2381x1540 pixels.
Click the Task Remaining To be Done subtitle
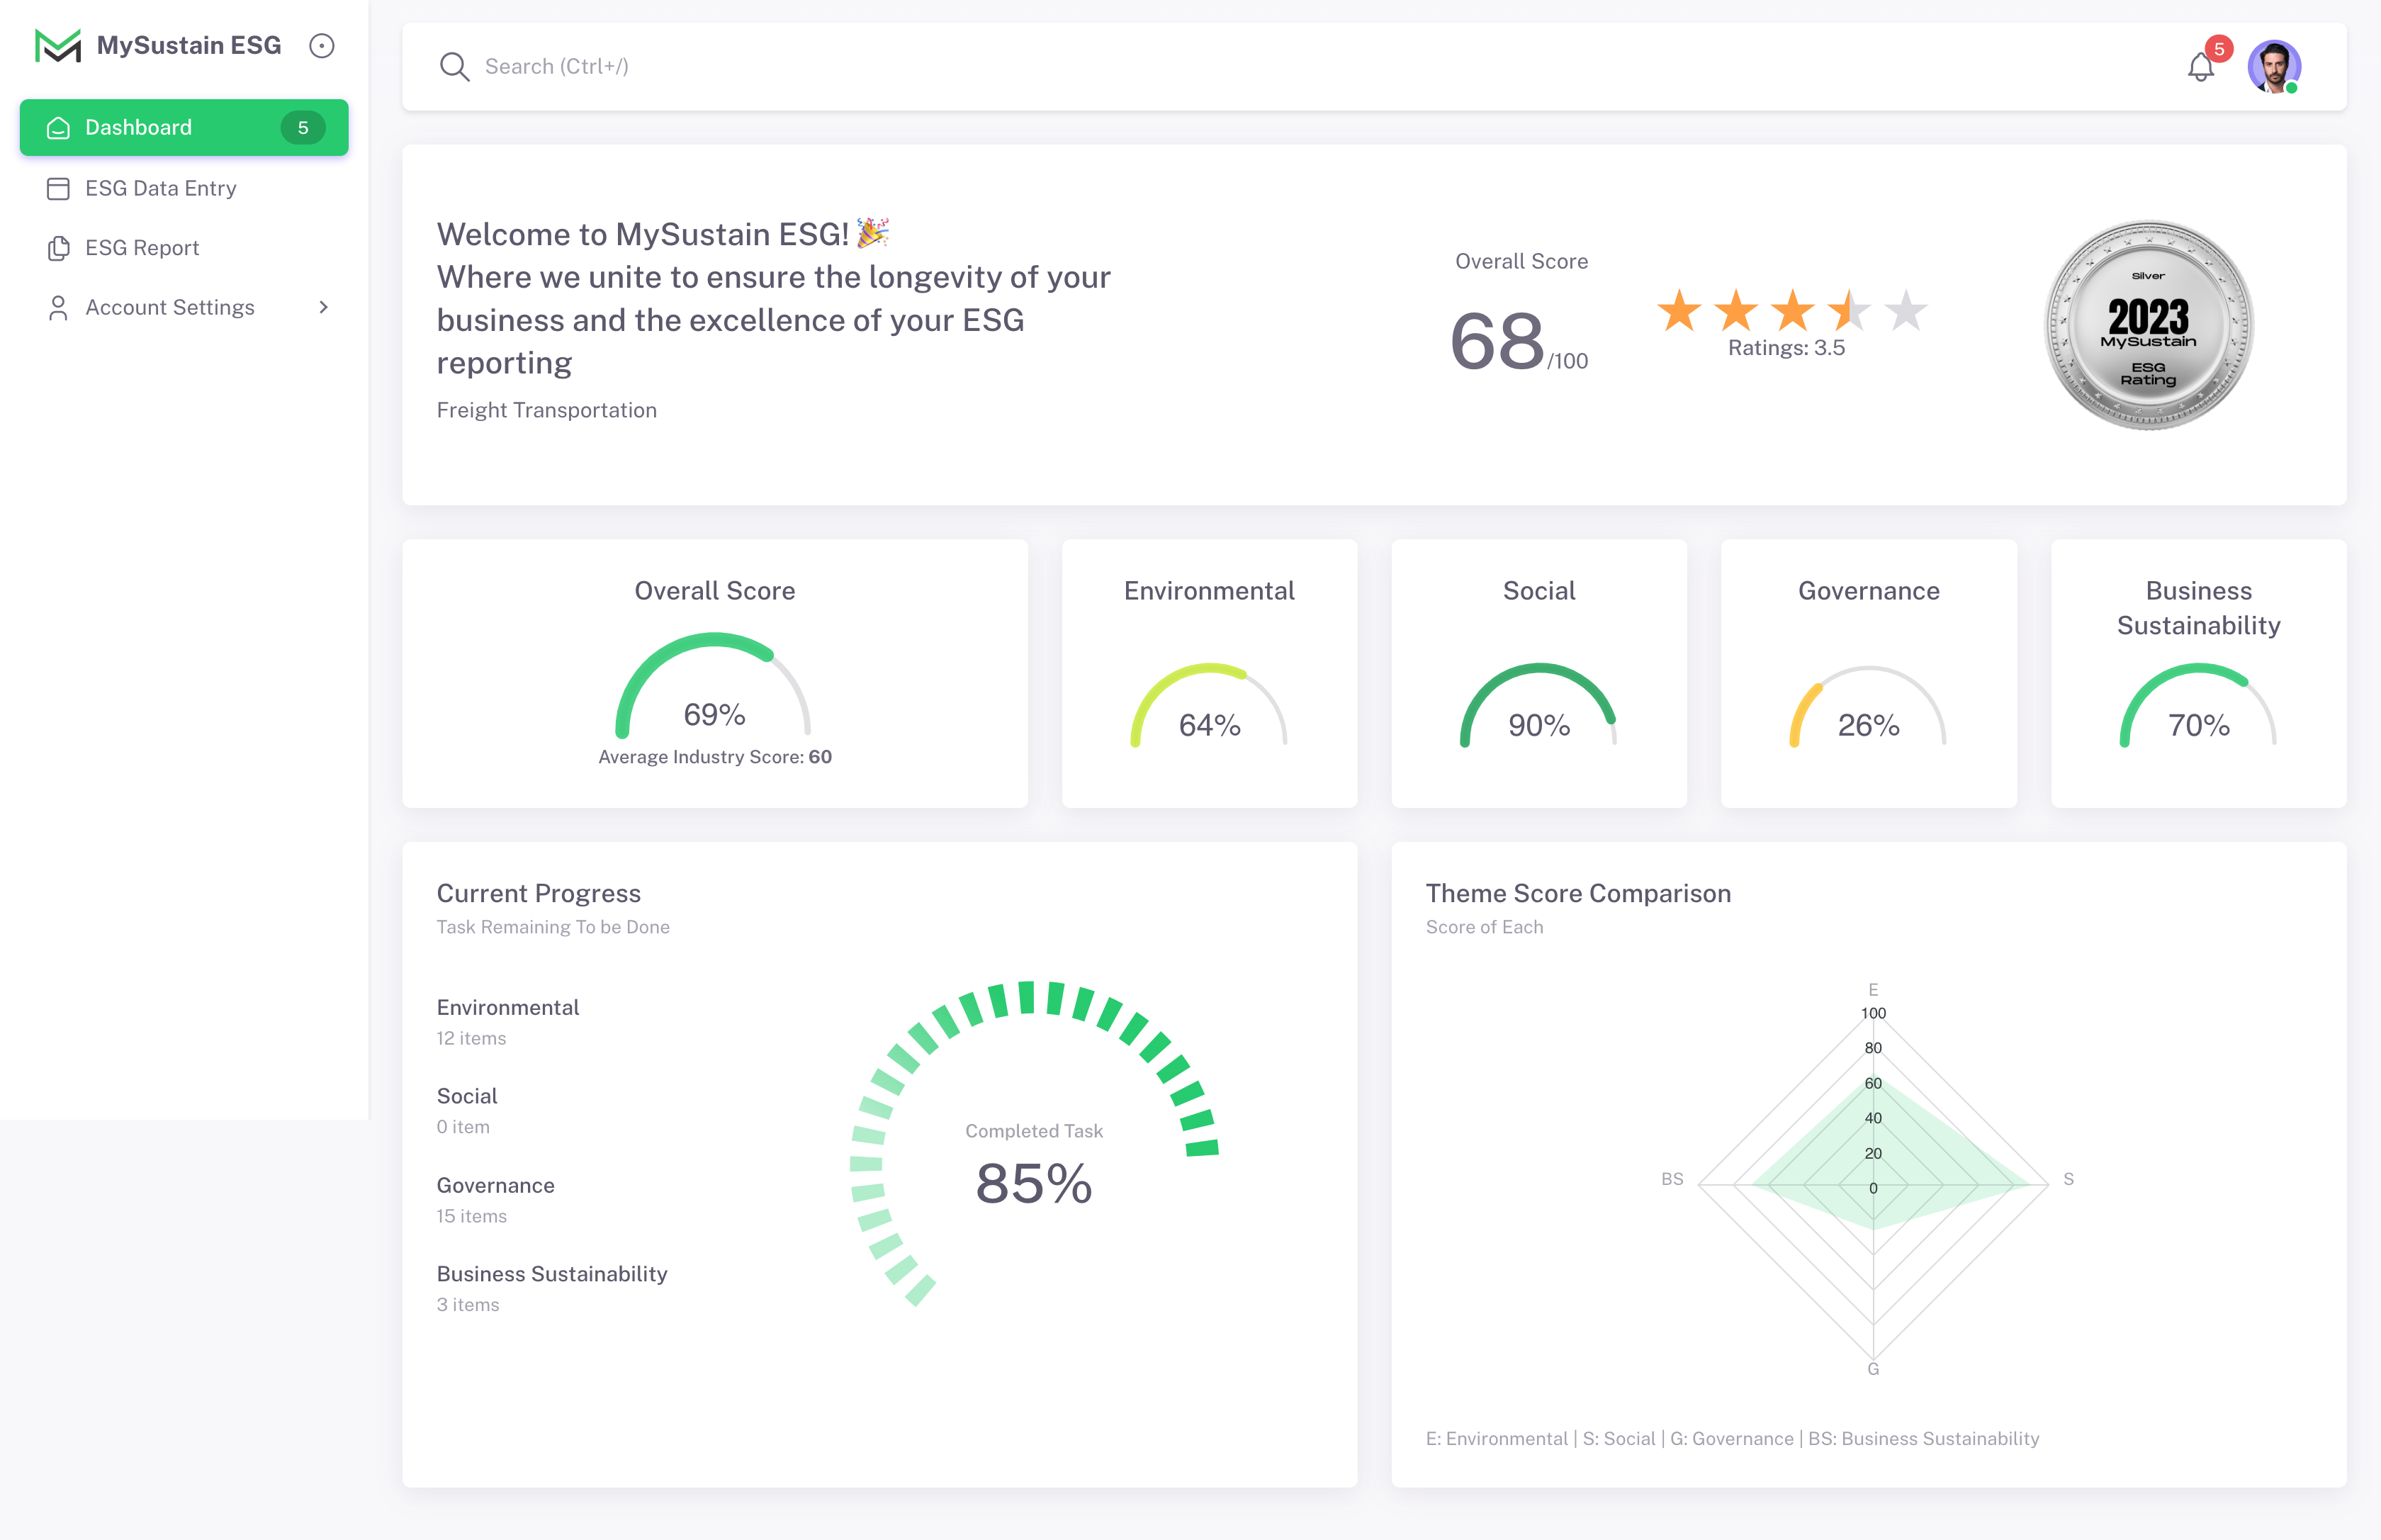[553, 927]
